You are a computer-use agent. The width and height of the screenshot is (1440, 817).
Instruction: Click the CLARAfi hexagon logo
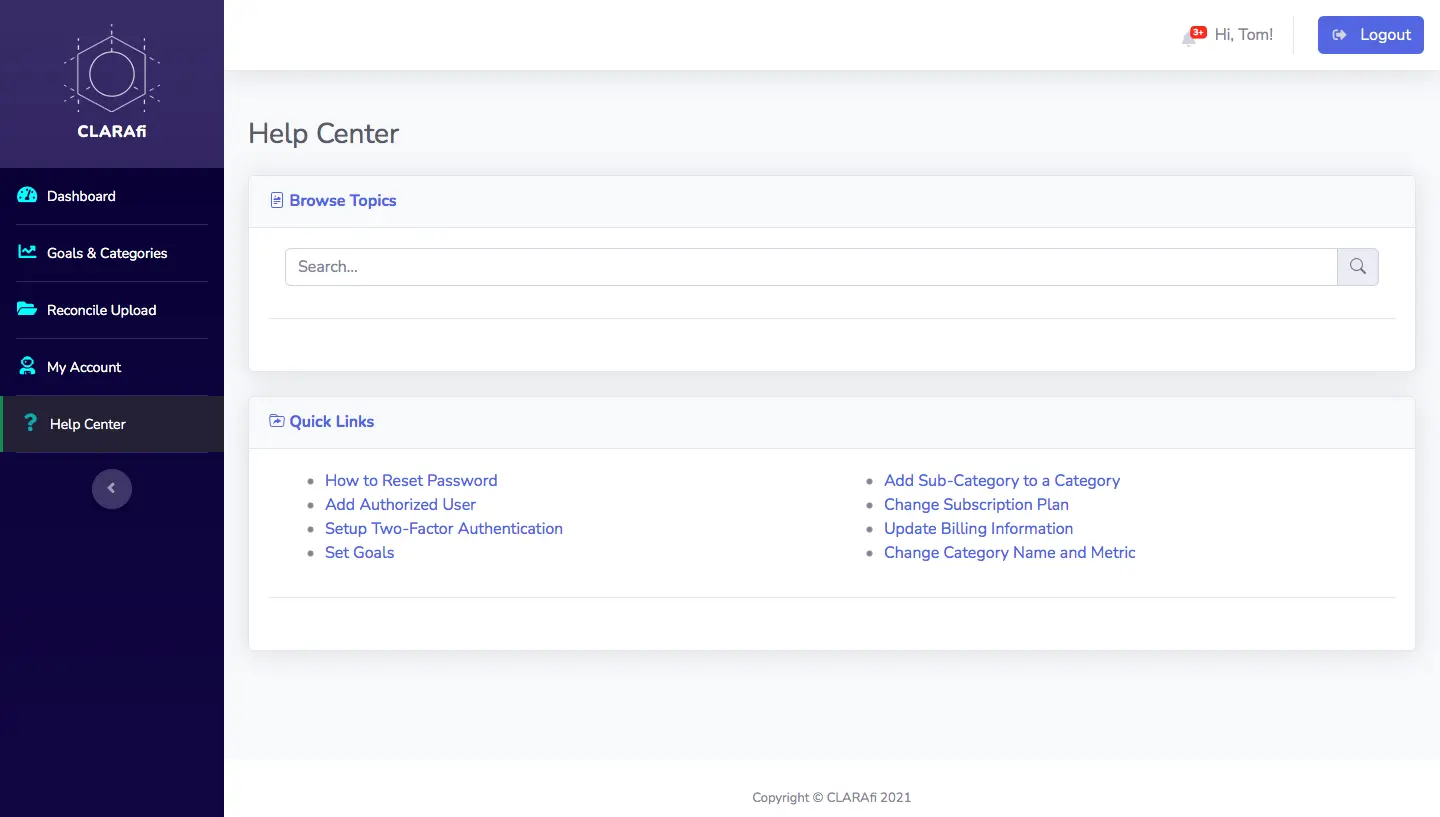(112, 73)
